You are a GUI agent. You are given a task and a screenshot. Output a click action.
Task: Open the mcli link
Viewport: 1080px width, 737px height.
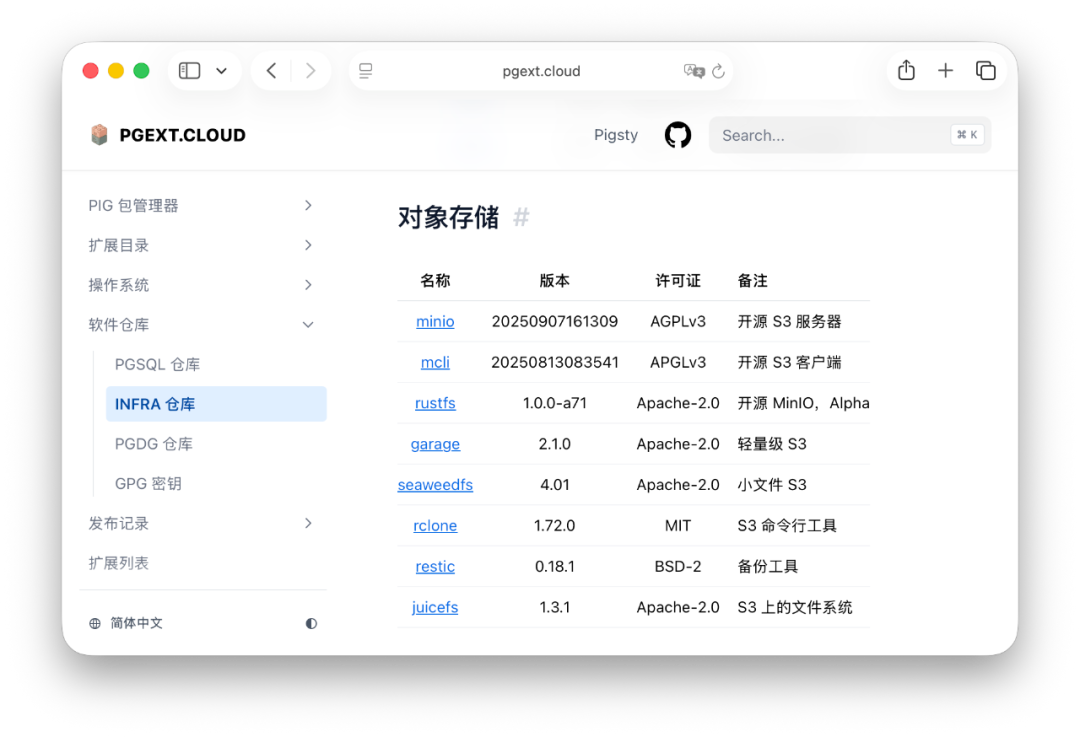(x=435, y=362)
